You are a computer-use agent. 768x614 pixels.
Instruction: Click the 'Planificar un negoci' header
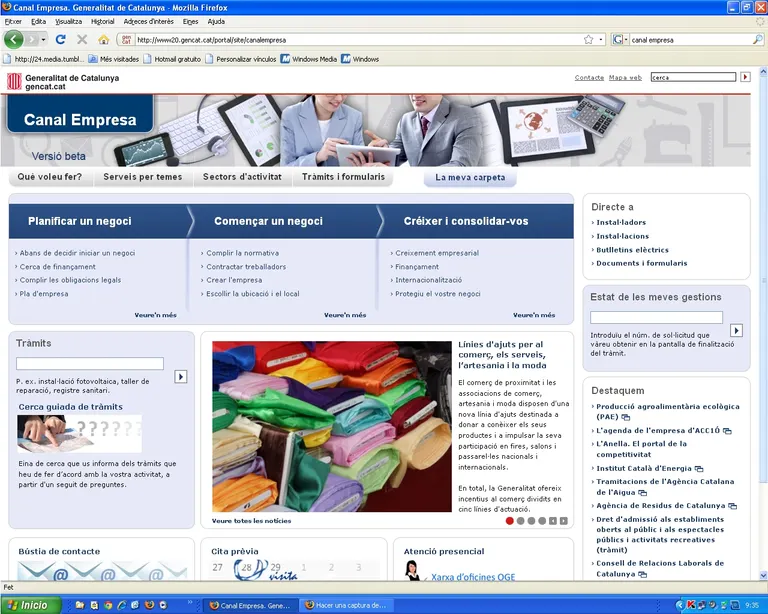click(x=80, y=221)
